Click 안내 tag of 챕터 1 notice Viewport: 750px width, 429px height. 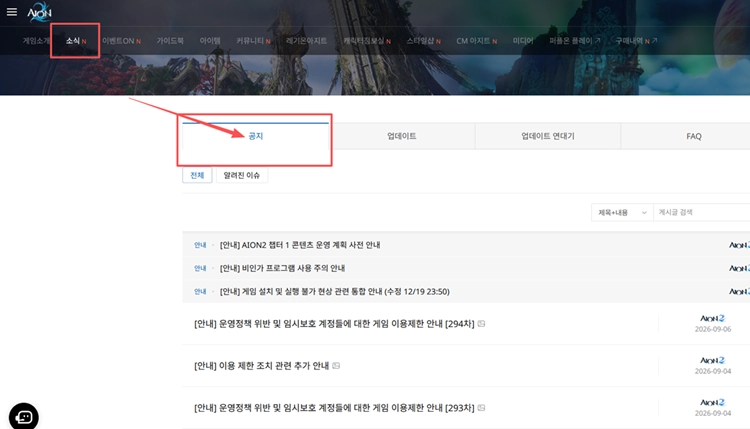200,245
